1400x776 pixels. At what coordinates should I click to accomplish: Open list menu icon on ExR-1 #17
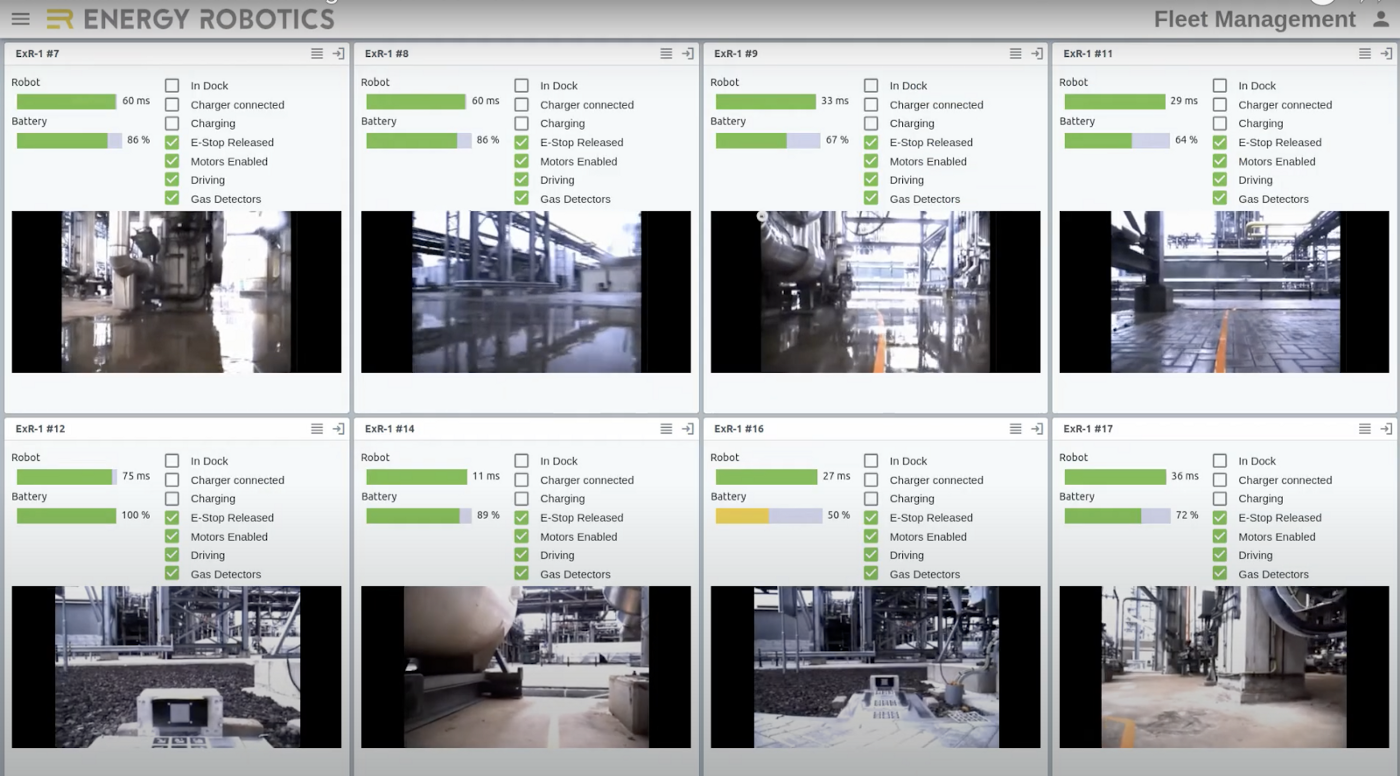[1364, 429]
